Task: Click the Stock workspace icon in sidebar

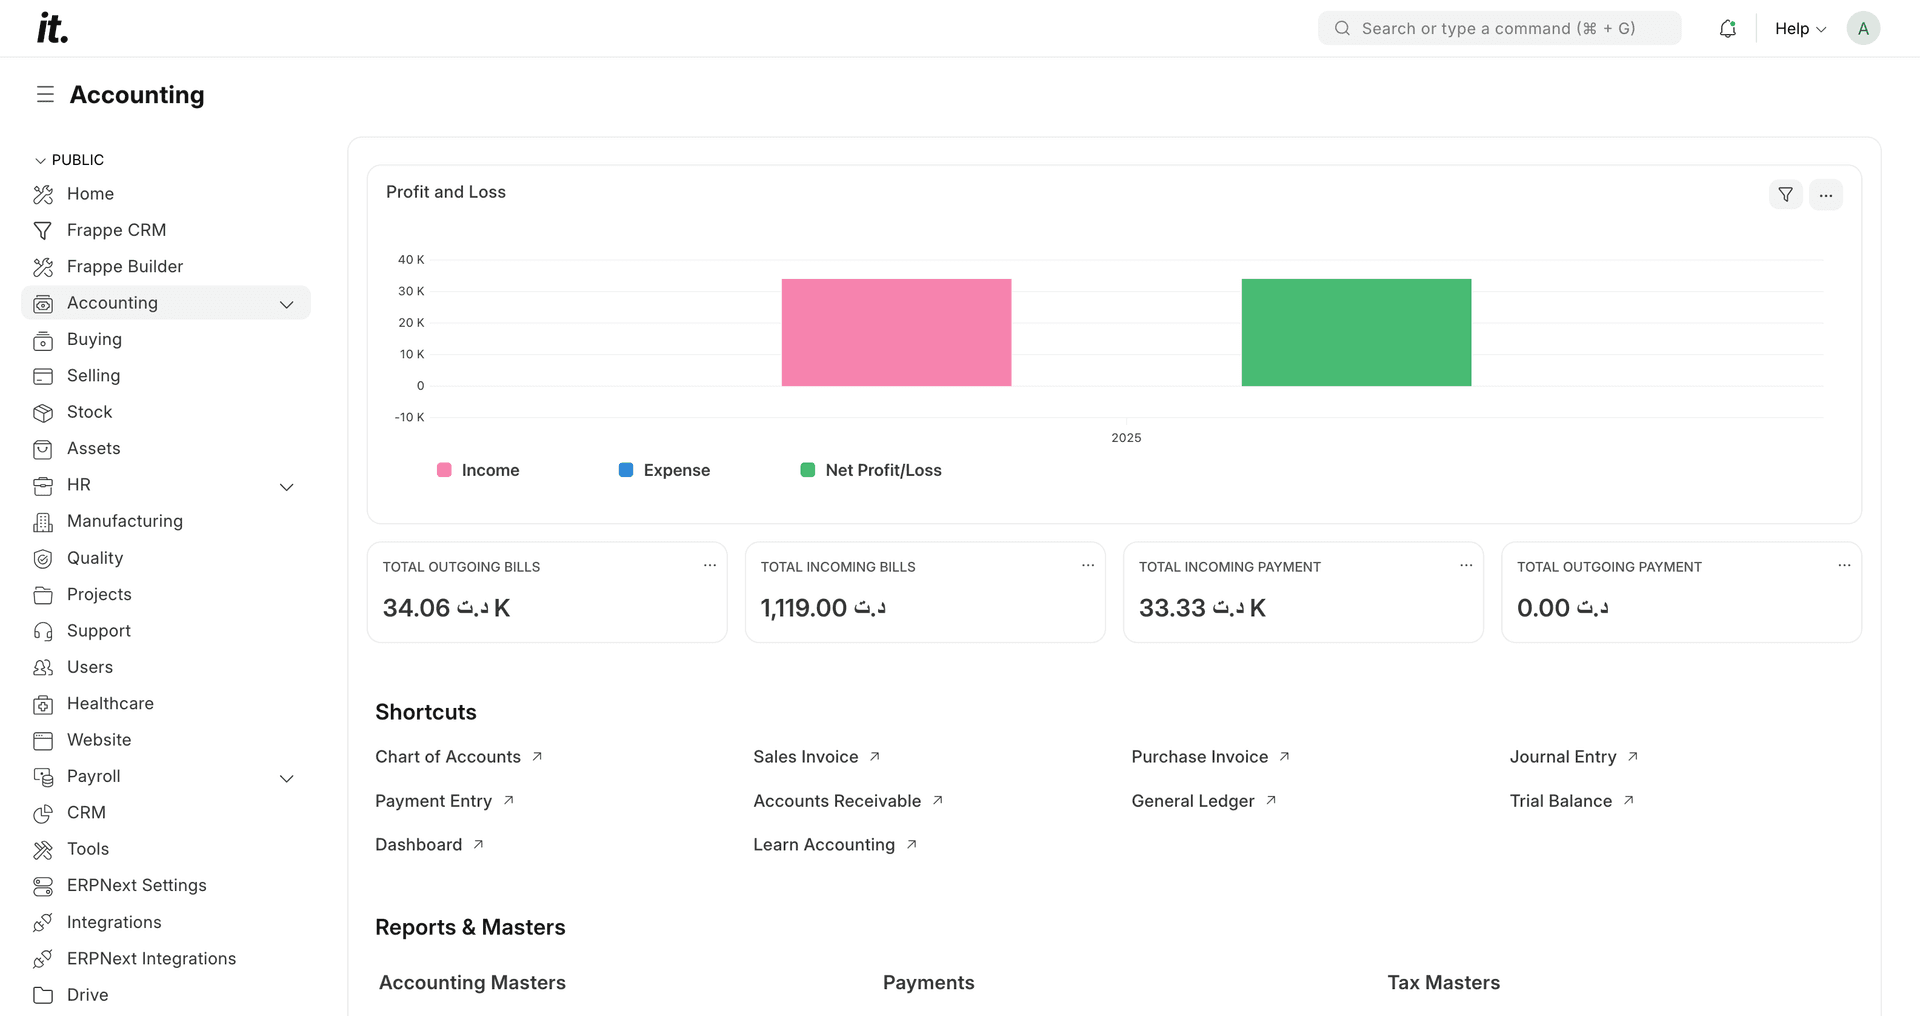Action: coord(44,412)
